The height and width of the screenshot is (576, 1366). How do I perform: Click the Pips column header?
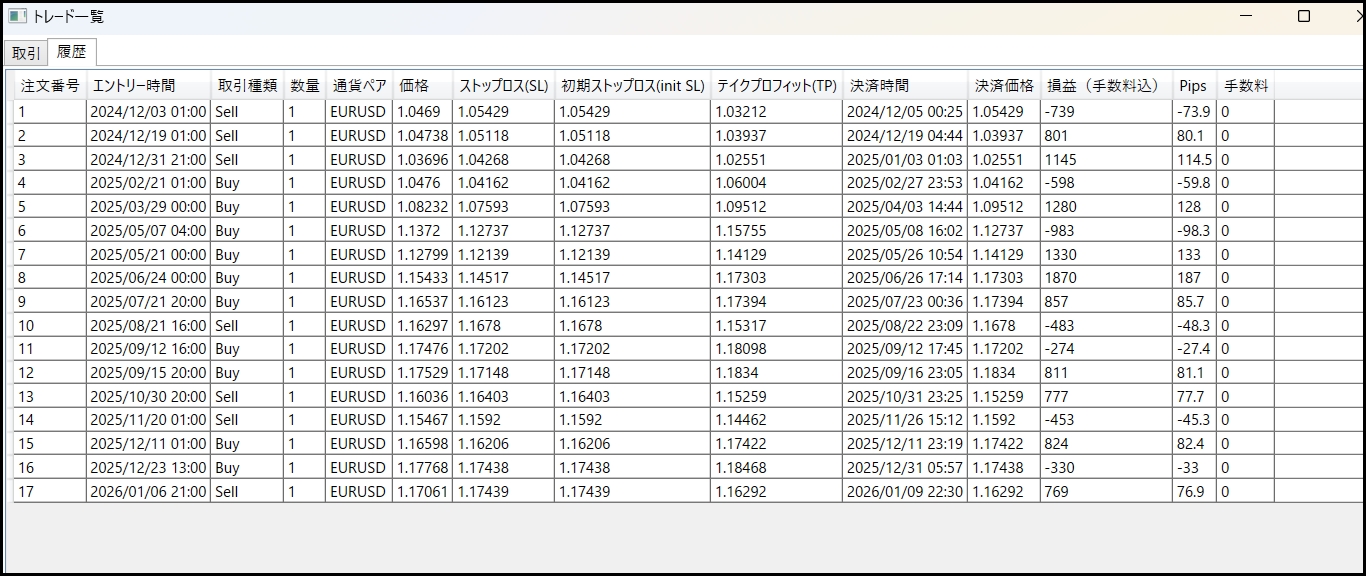tap(1192, 86)
